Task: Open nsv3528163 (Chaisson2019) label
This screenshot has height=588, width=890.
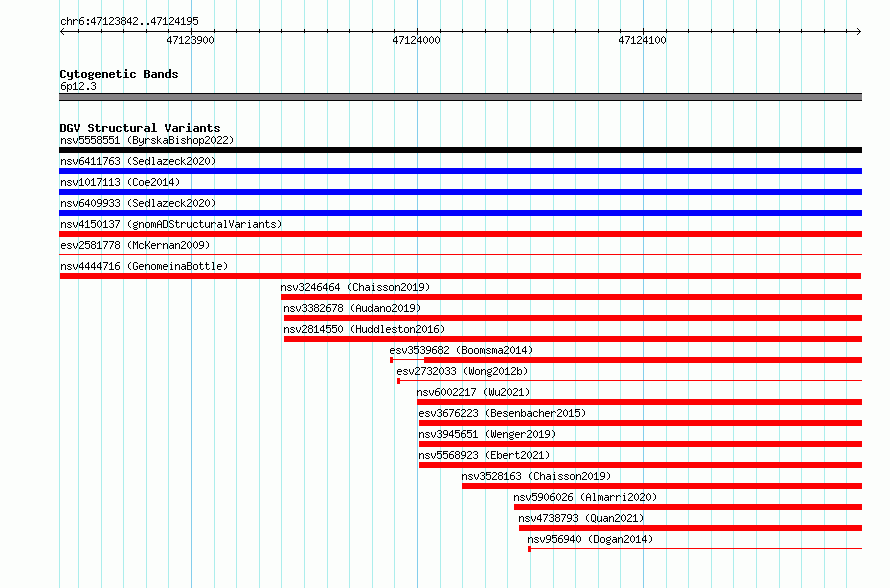Action: [x=536, y=476]
